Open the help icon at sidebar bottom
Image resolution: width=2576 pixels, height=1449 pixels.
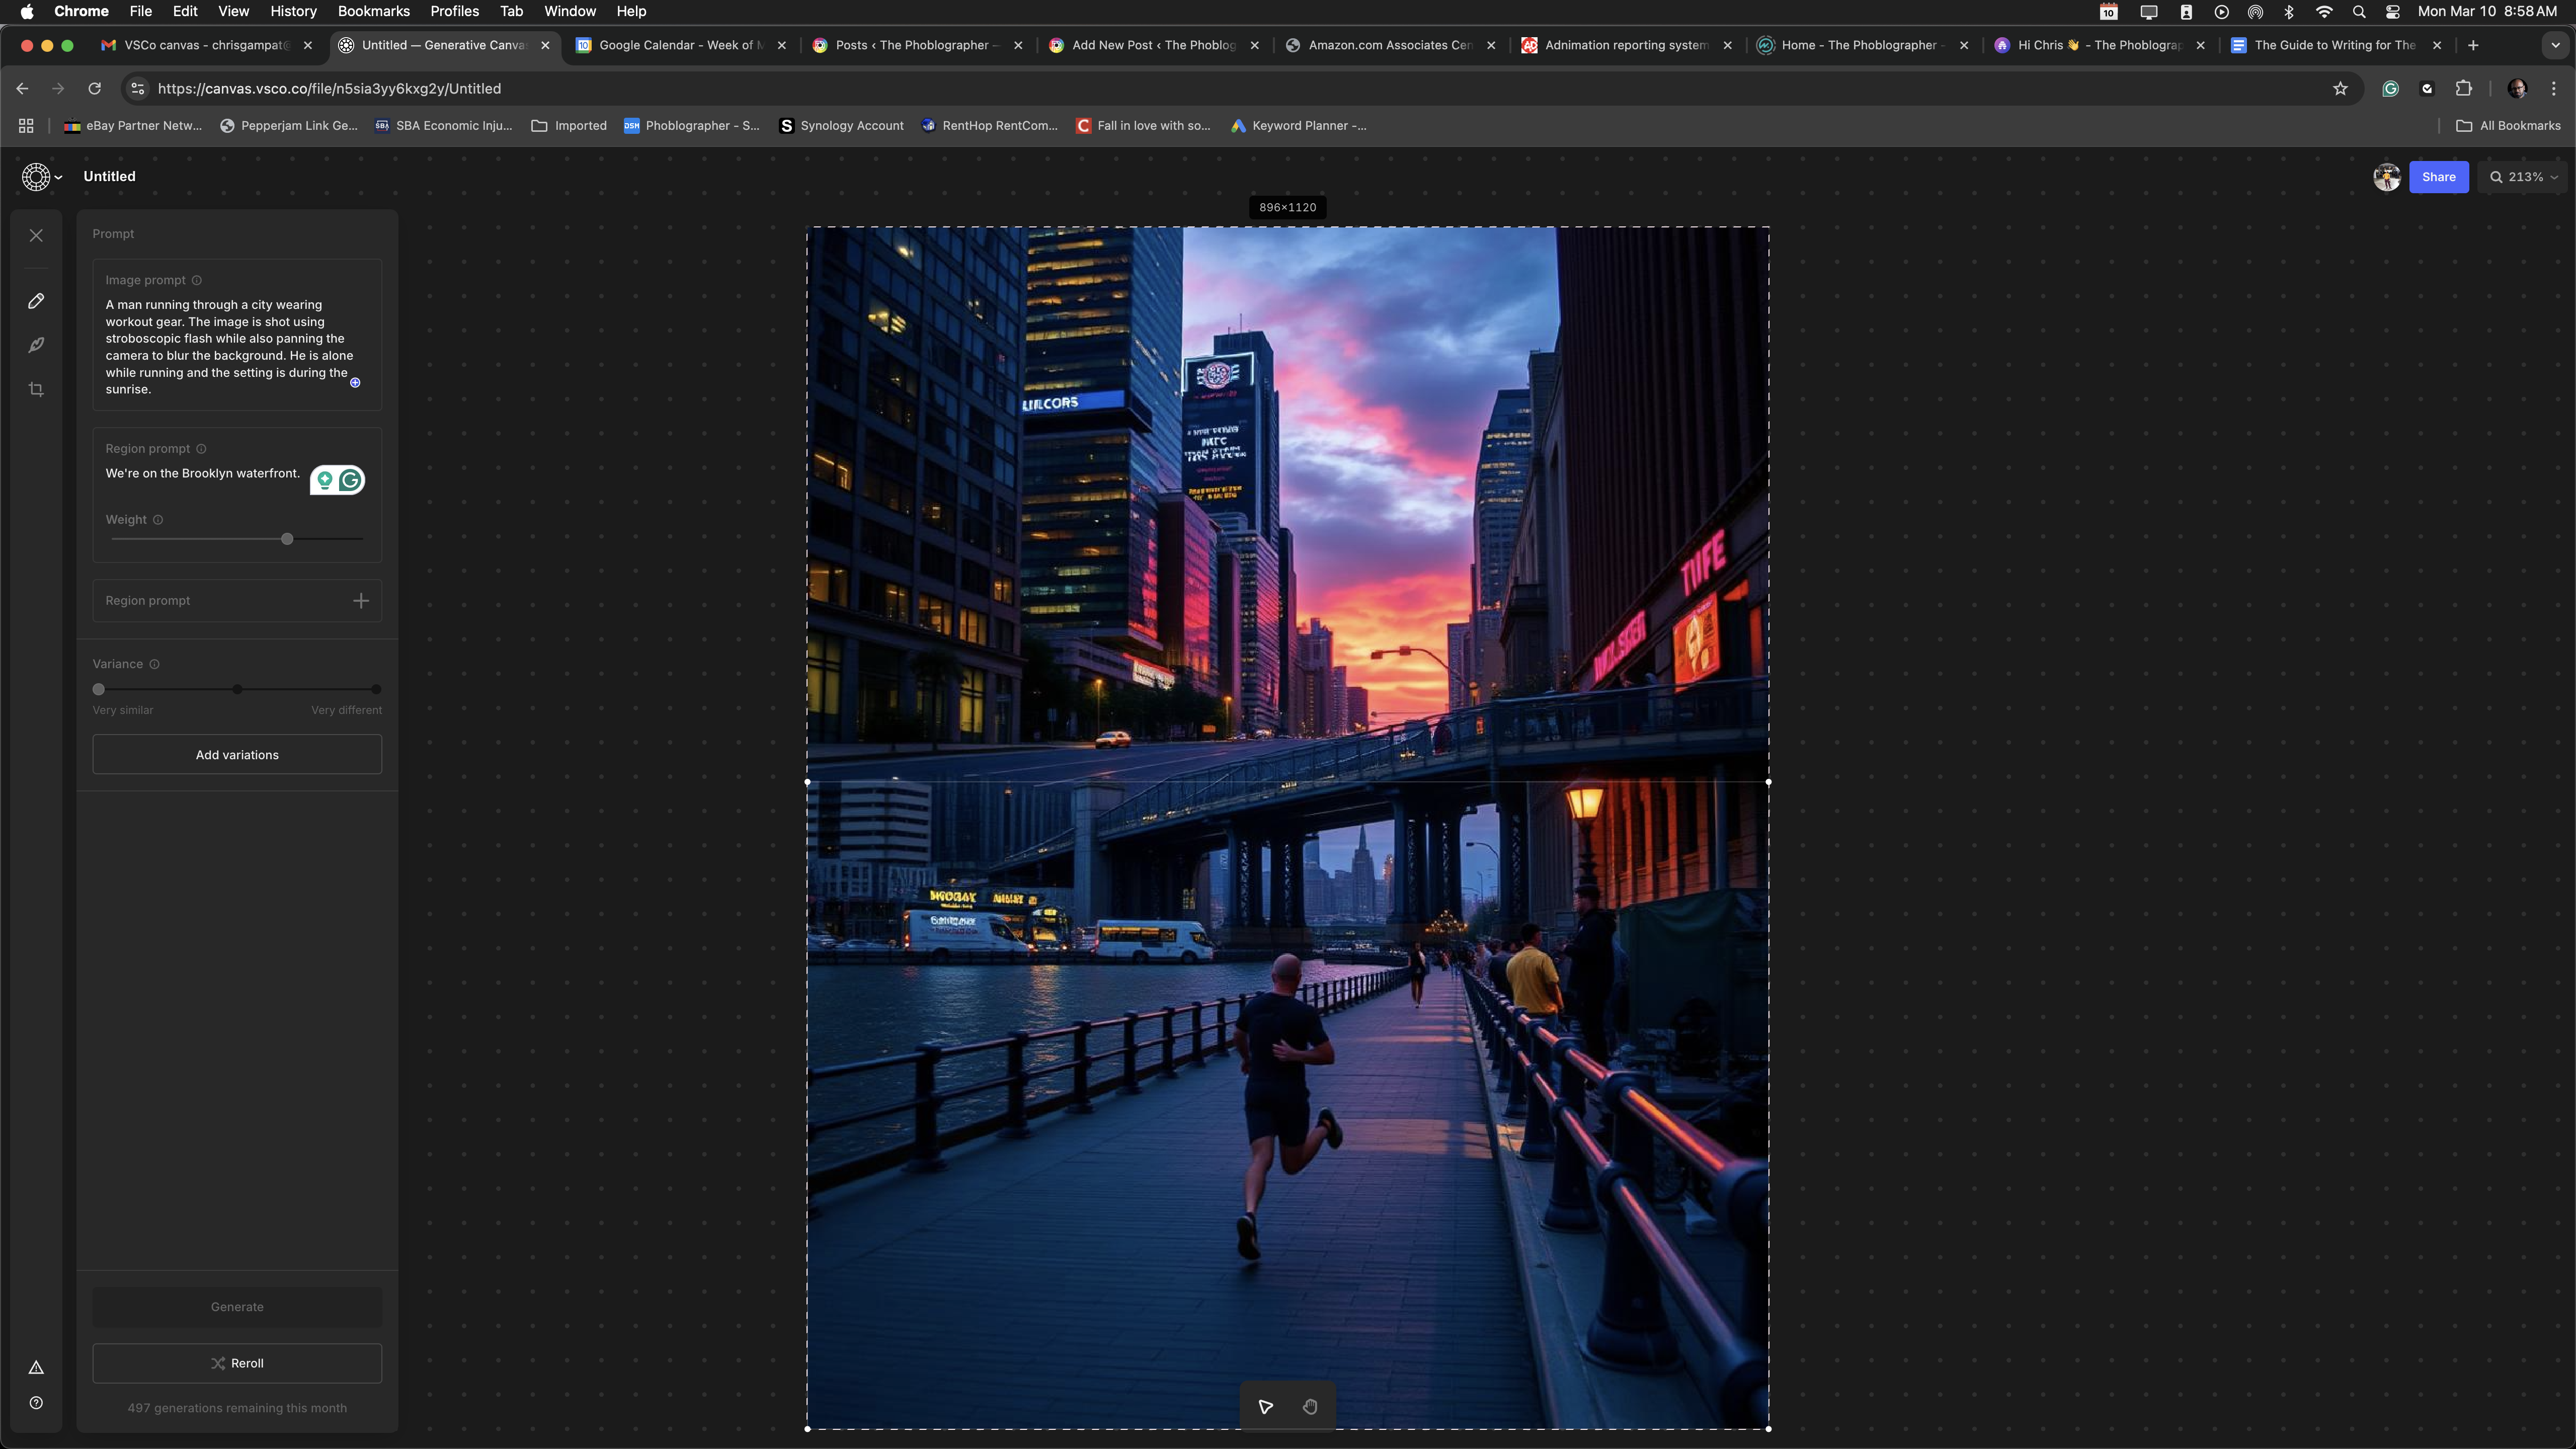pyautogui.click(x=36, y=1402)
